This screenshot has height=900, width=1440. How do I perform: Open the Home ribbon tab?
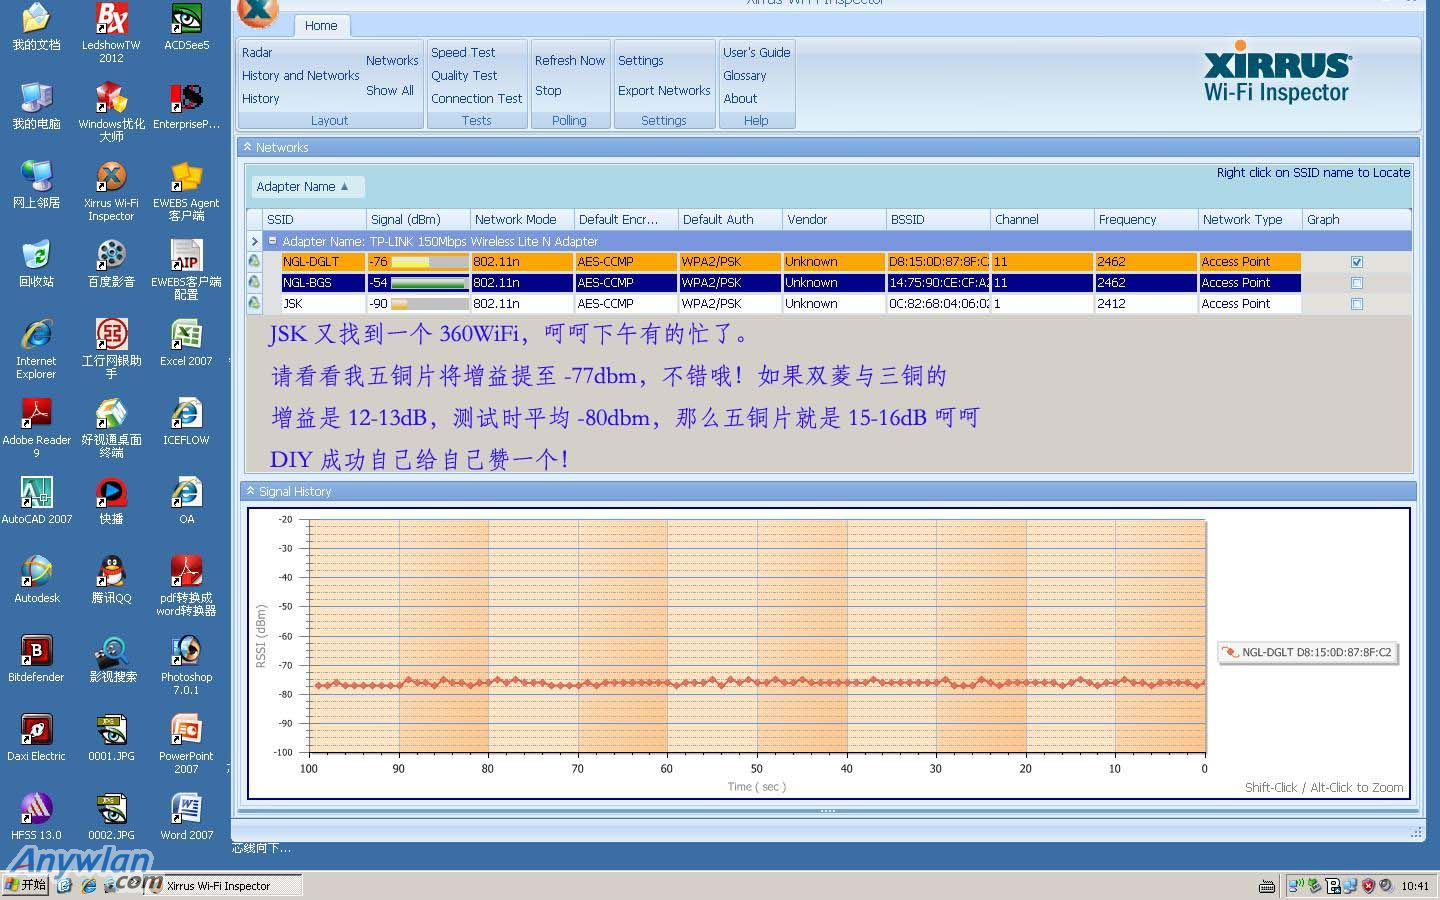321,26
